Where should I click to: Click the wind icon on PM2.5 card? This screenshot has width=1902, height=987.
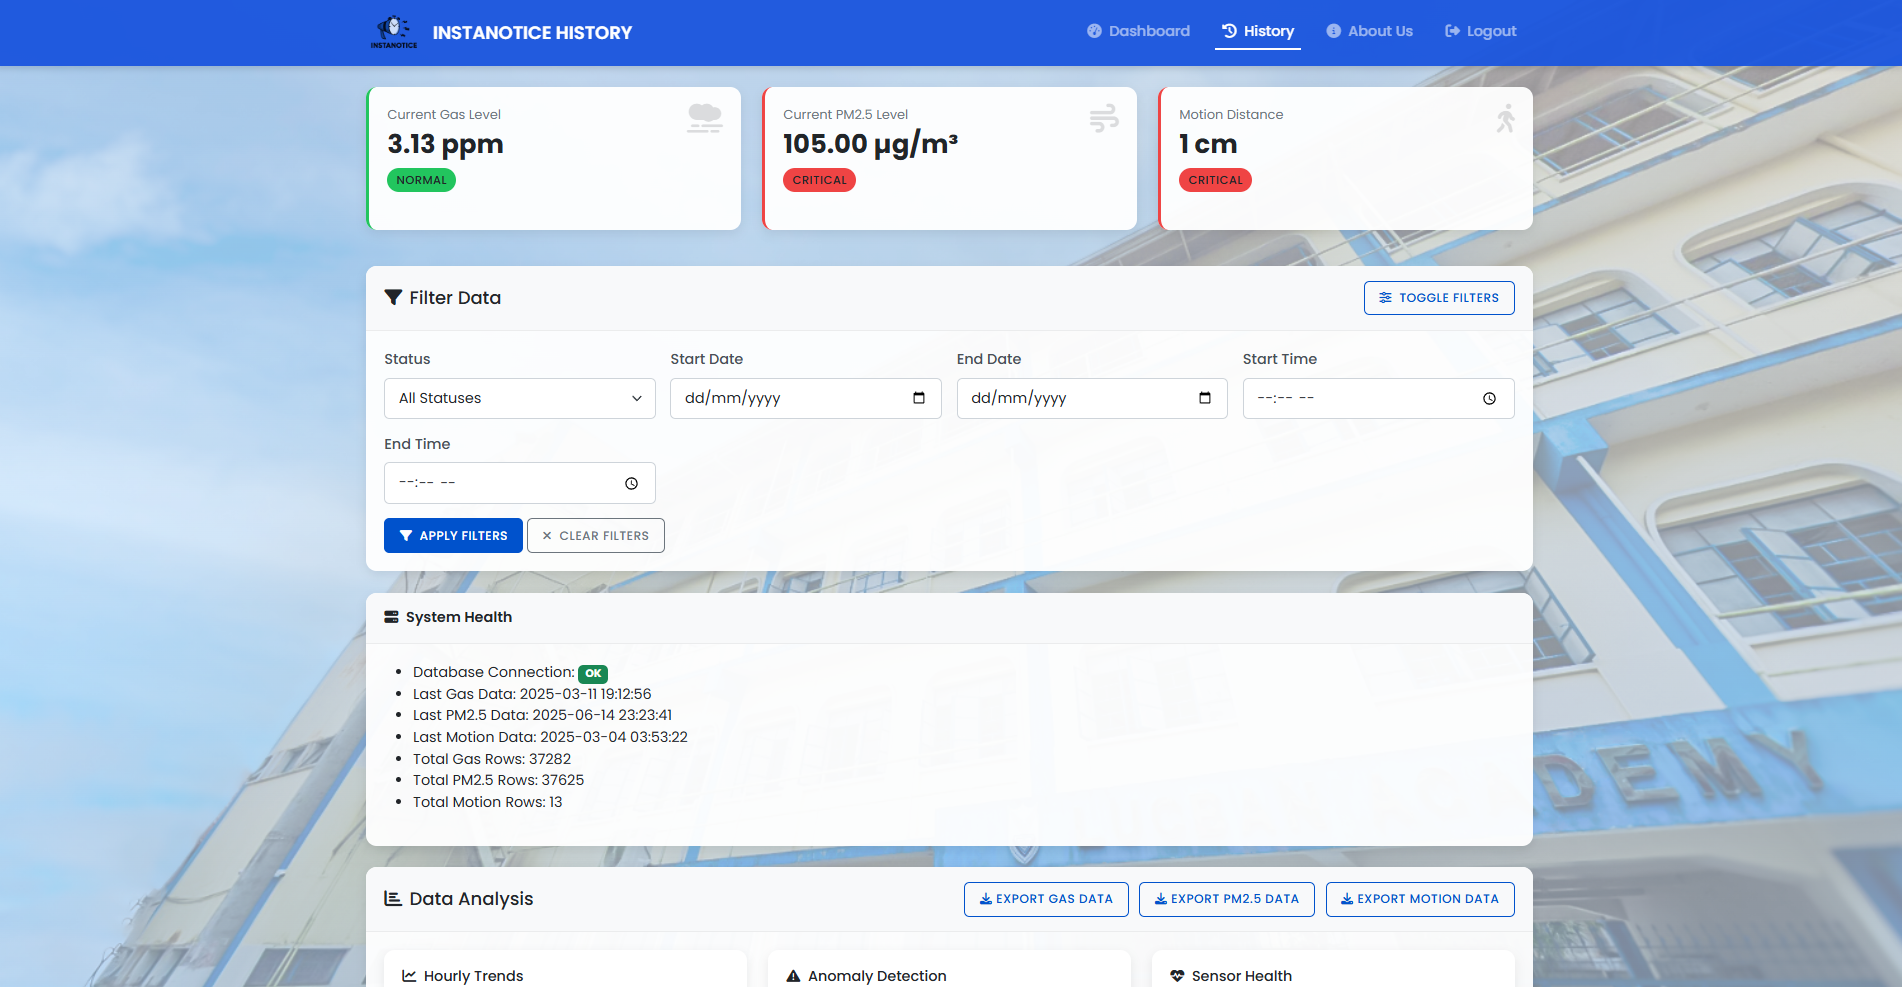click(x=1103, y=119)
